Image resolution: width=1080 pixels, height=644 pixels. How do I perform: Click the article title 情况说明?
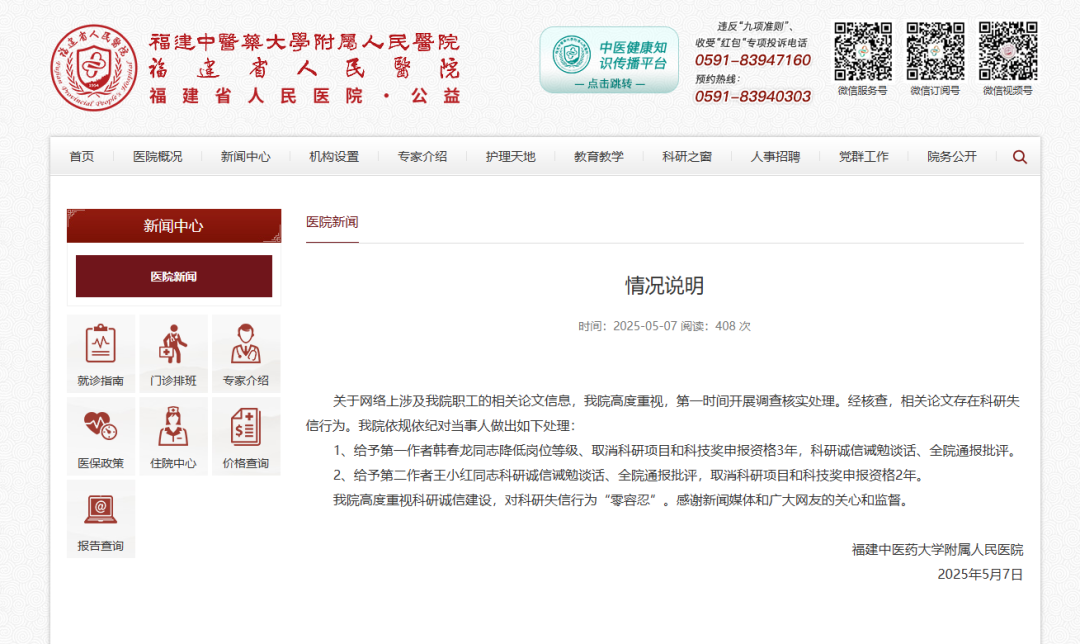[x=664, y=285]
